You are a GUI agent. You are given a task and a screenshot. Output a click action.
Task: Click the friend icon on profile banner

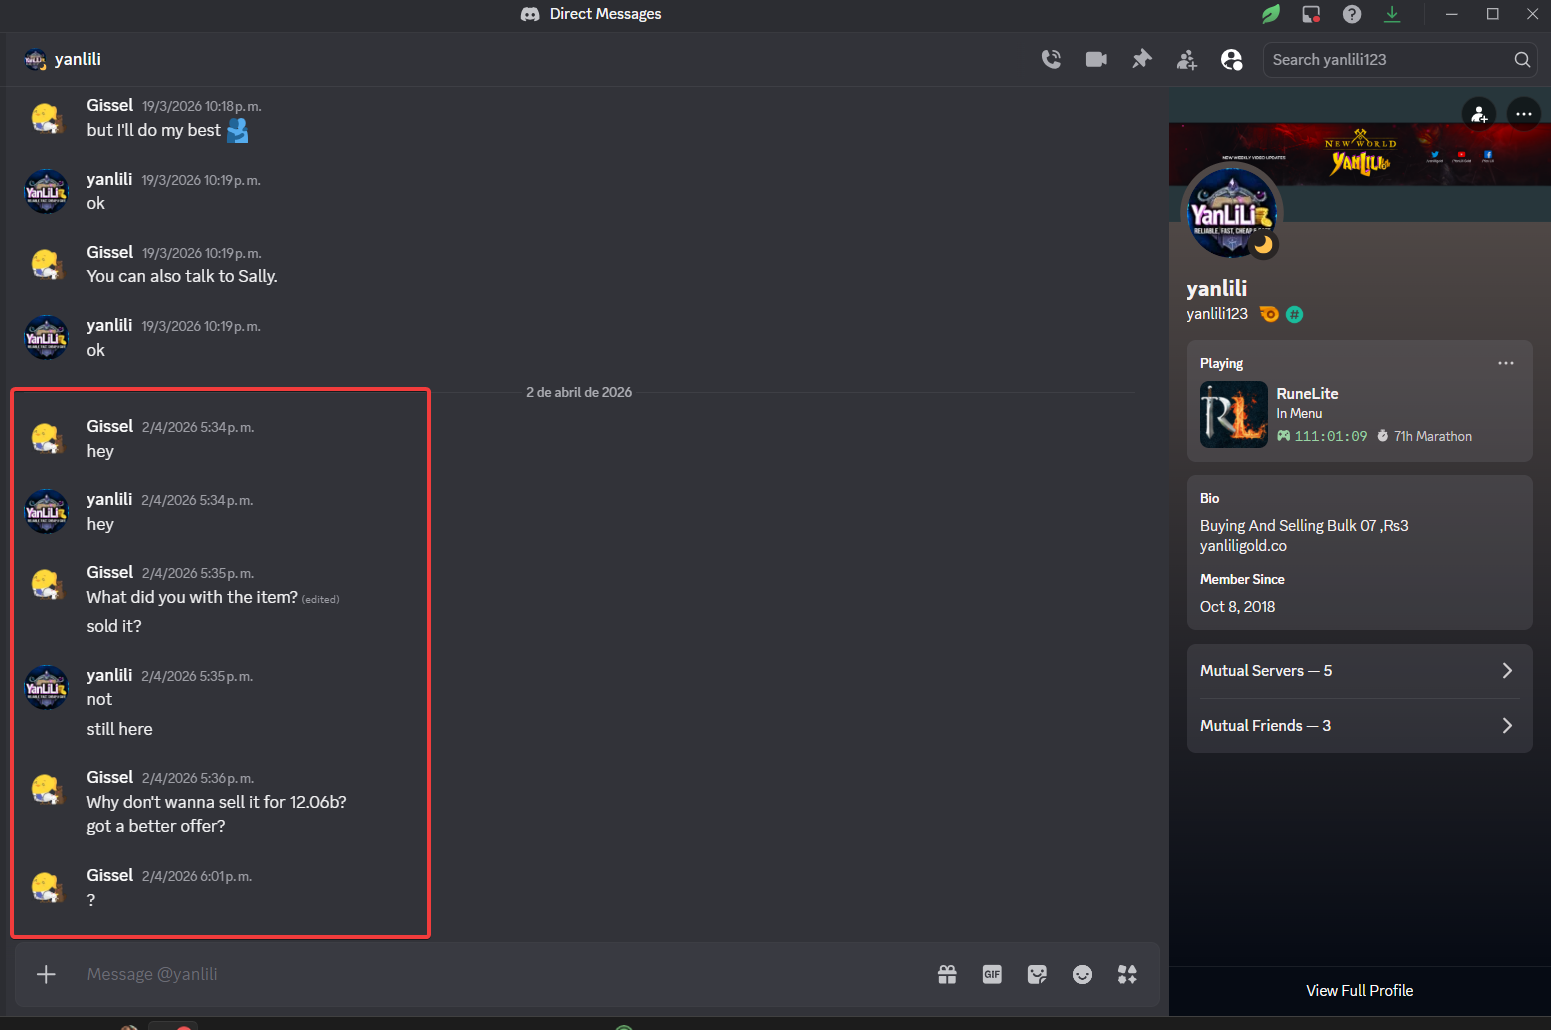coord(1479,114)
